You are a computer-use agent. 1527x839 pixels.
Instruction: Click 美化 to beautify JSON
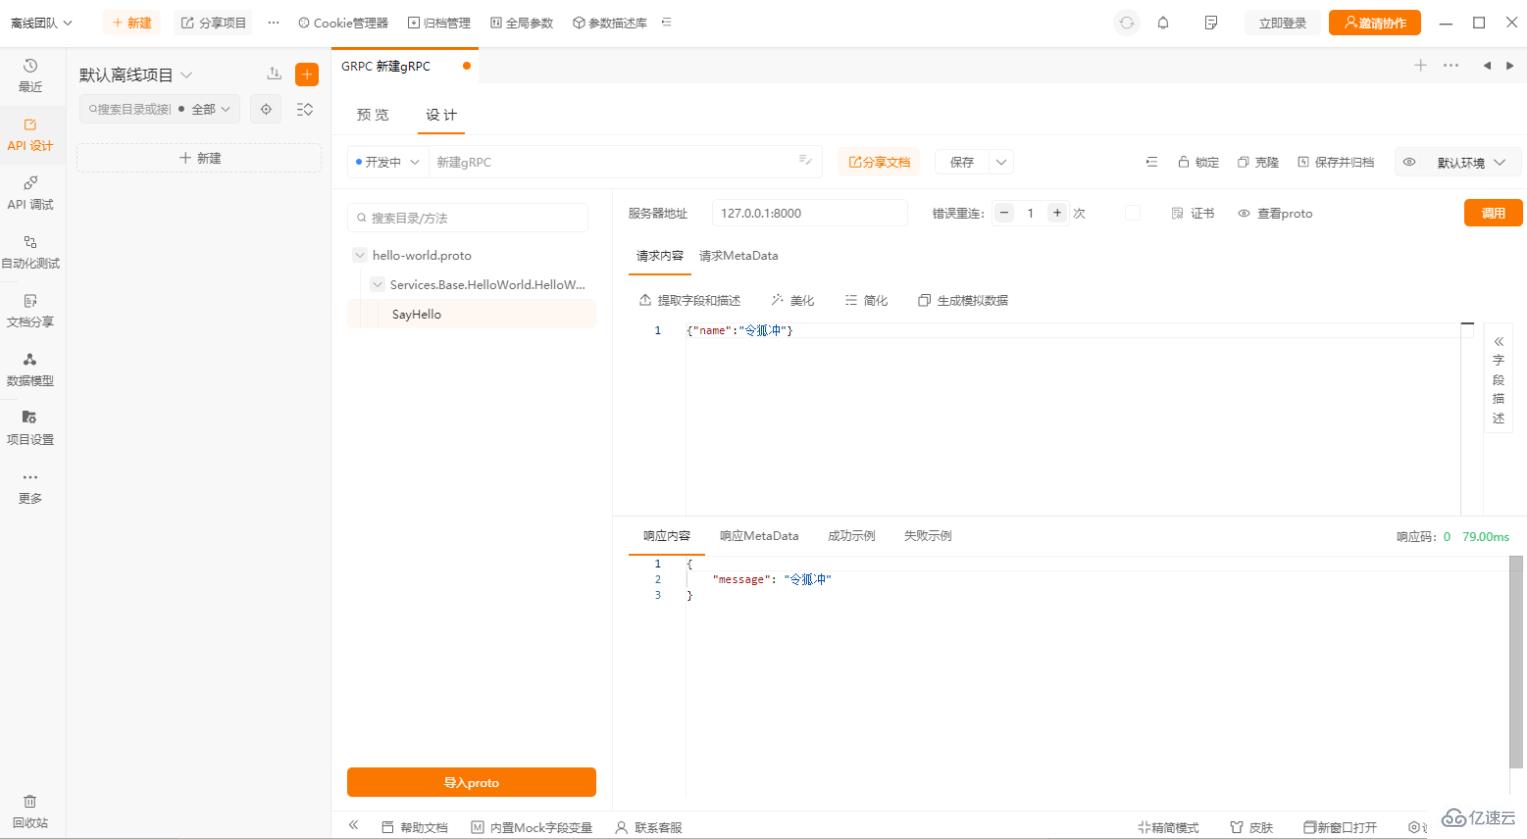tap(792, 300)
